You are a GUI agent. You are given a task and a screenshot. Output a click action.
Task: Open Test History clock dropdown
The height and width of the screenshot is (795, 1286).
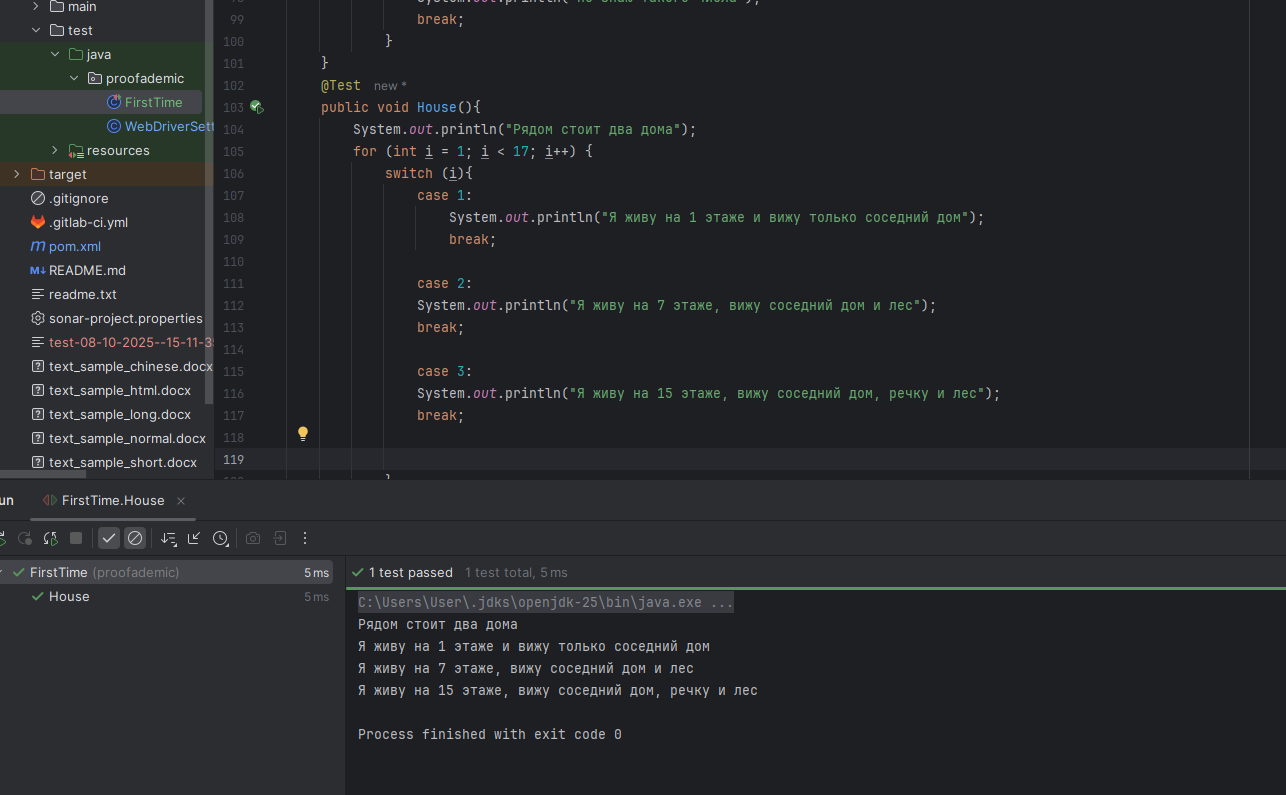[x=221, y=538]
